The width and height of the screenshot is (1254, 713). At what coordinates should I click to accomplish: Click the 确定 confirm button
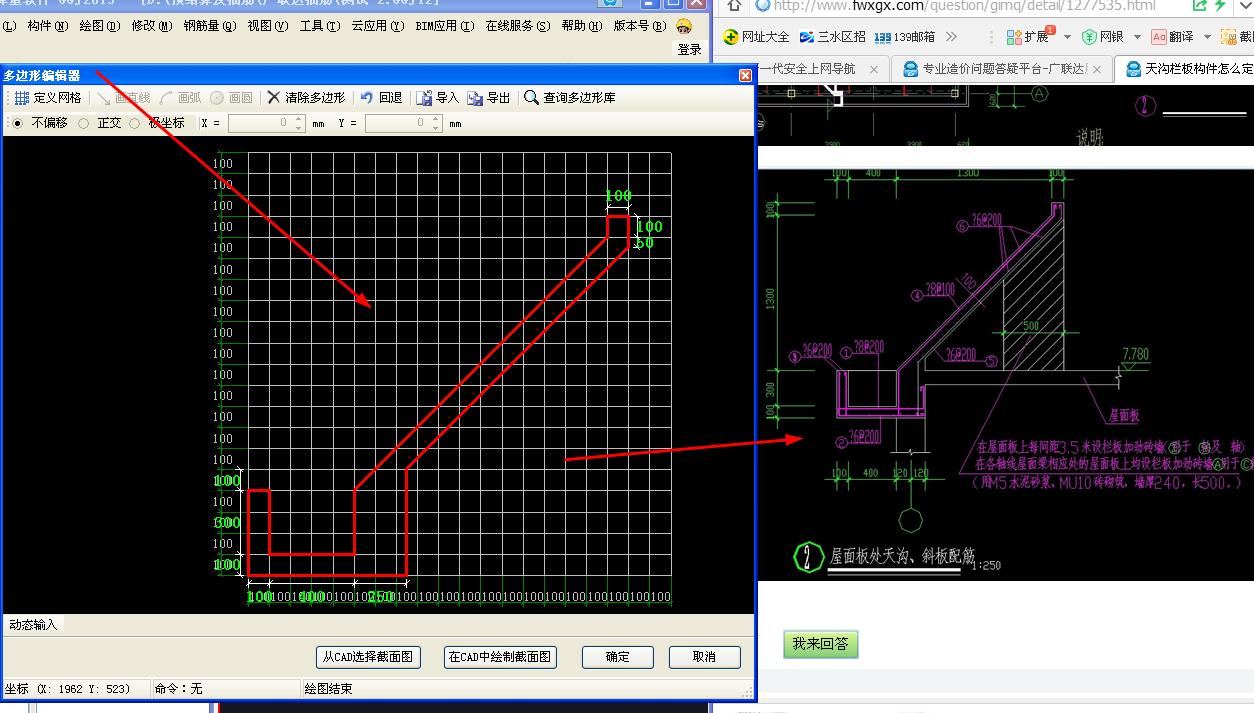[x=618, y=657]
